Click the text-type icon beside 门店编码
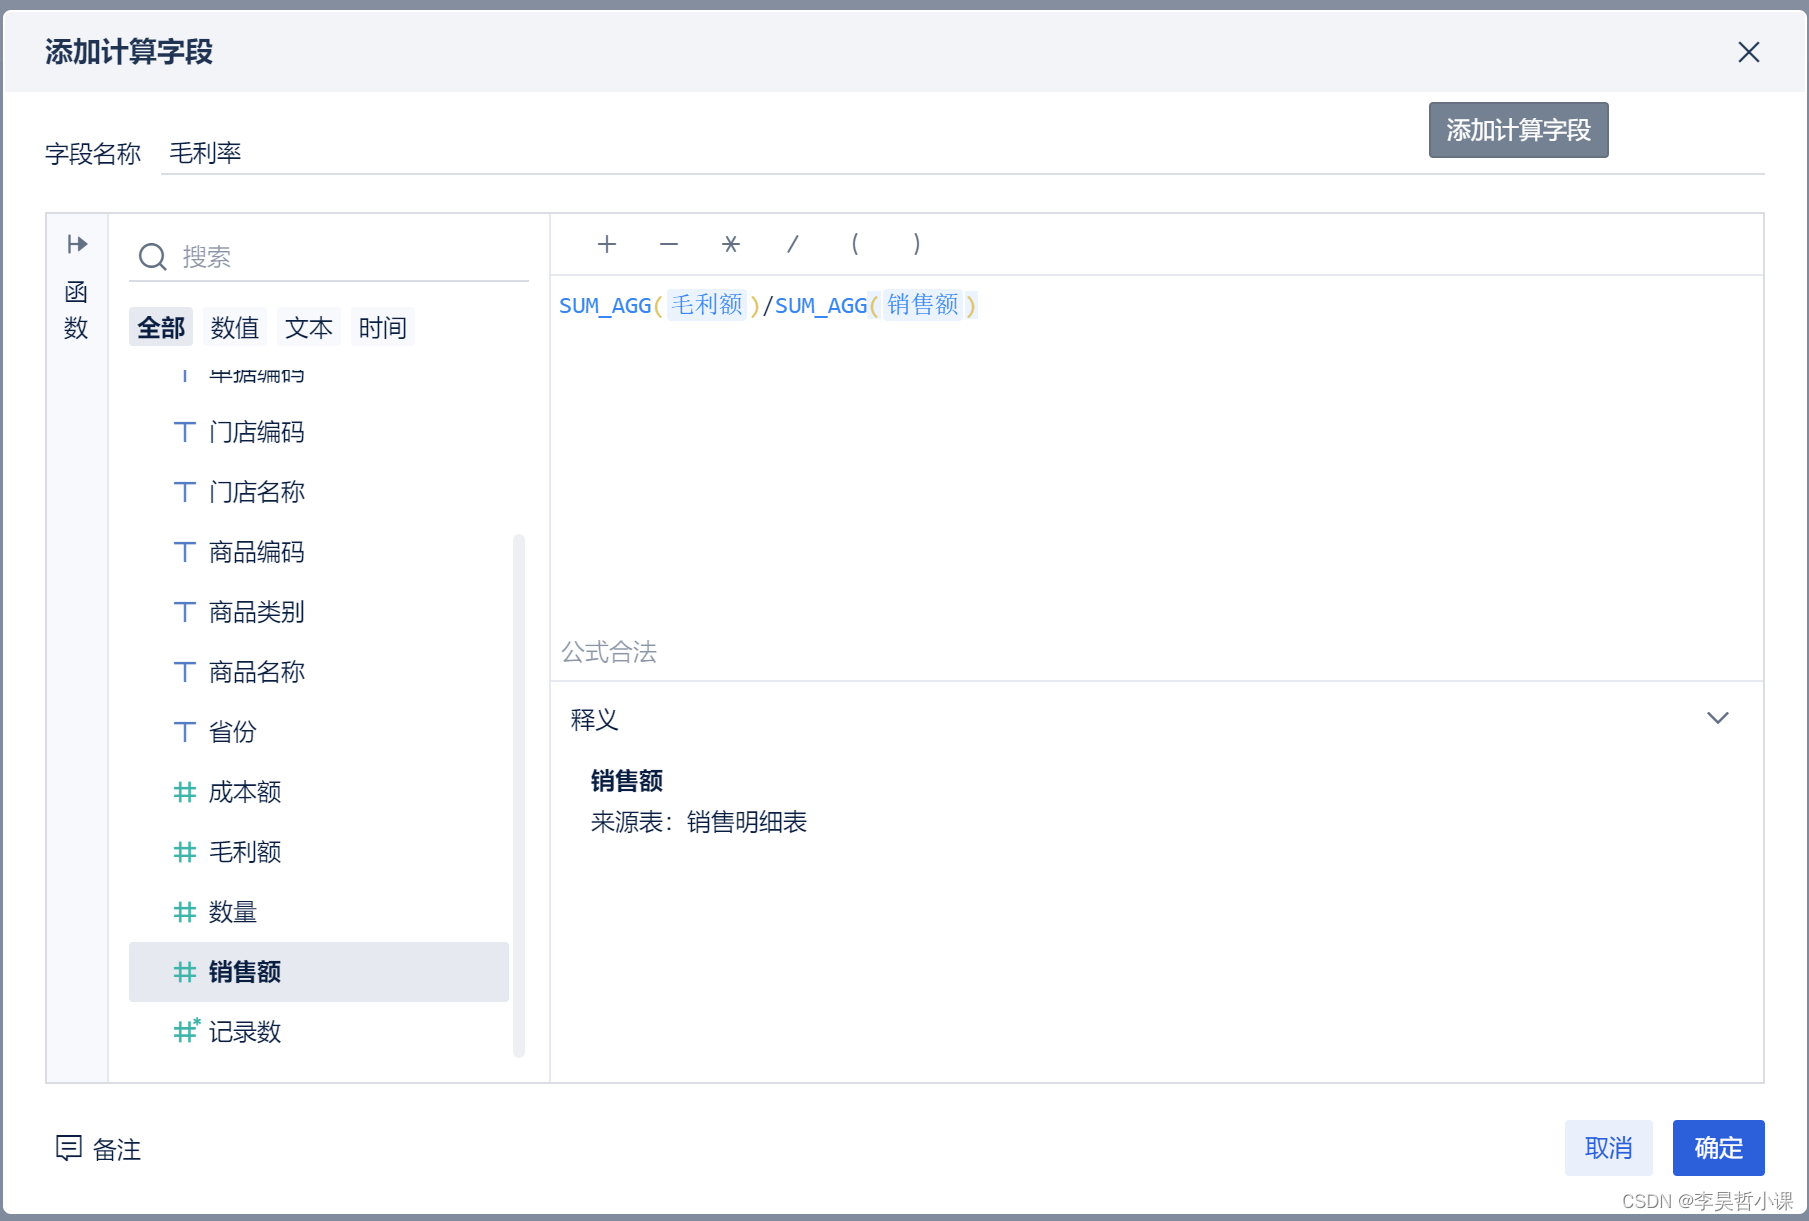This screenshot has width=1809, height=1221. tap(184, 432)
